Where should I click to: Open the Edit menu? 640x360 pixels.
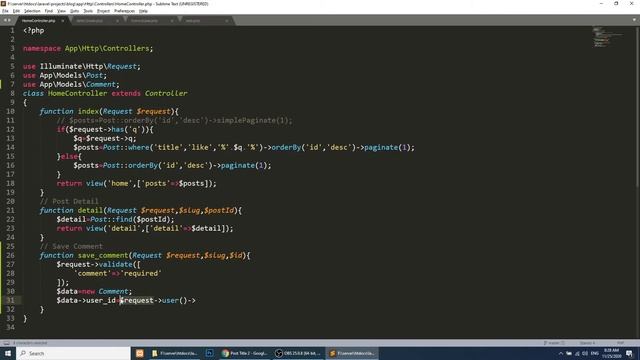pos(16,11)
